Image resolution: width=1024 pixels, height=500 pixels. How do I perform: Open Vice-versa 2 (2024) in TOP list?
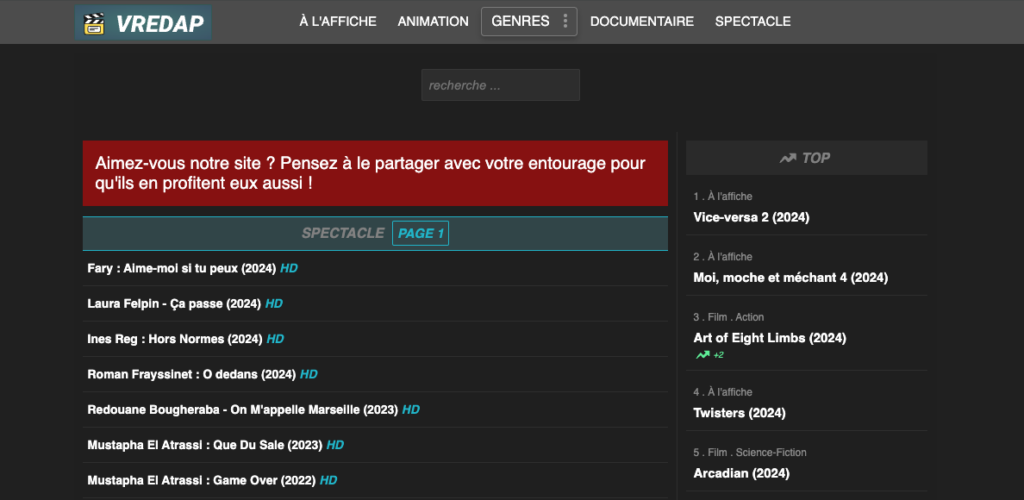click(751, 217)
